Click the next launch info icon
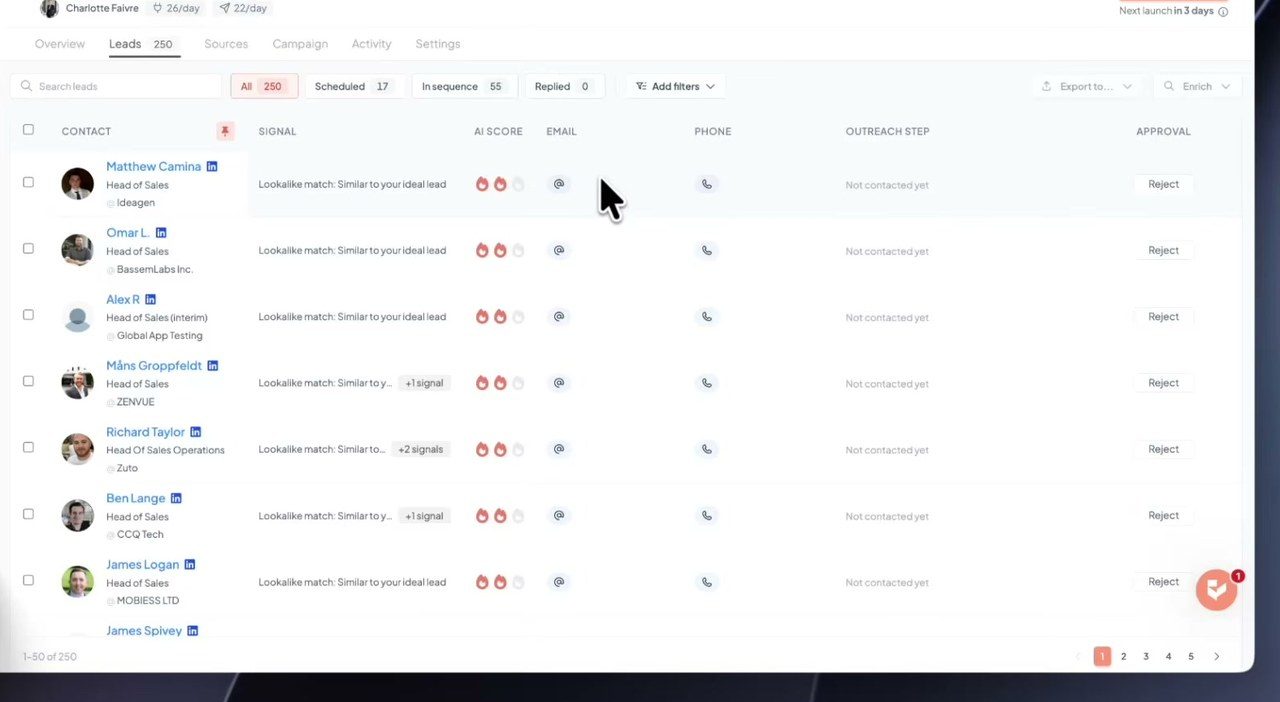Viewport: 1280px width, 702px height. coord(1223,11)
